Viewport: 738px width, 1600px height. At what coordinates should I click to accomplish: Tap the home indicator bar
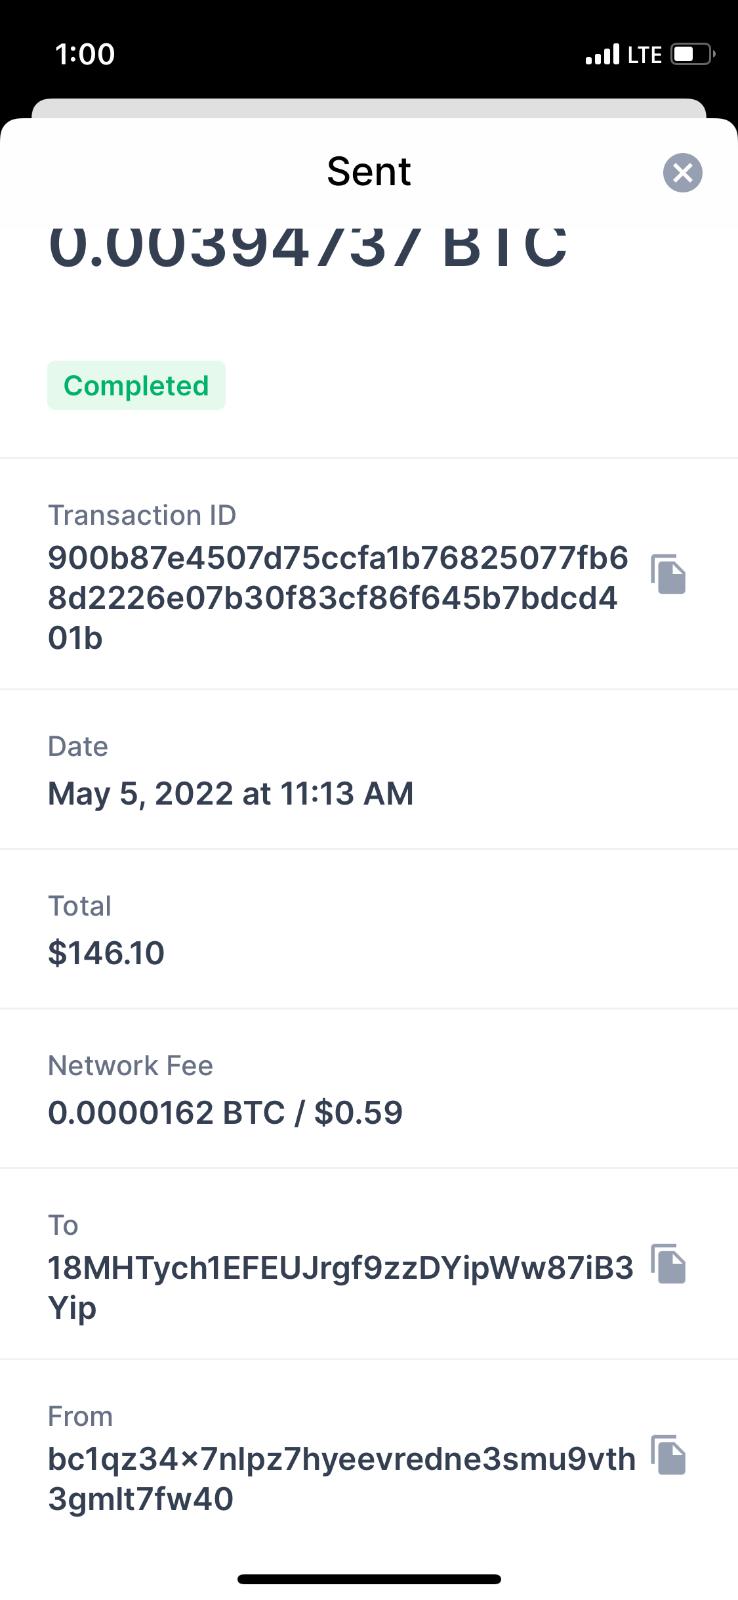point(369,1580)
